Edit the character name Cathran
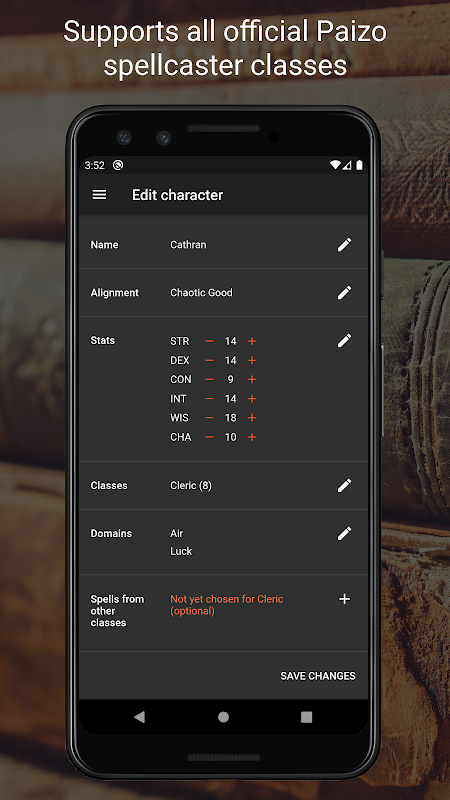450x800 pixels. tap(344, 245)
